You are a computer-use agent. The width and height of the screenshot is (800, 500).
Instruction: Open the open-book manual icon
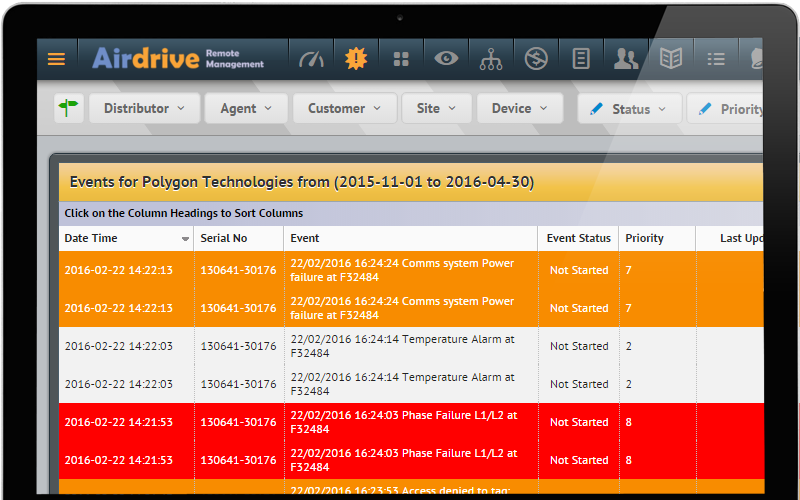(x=671, y=59)
